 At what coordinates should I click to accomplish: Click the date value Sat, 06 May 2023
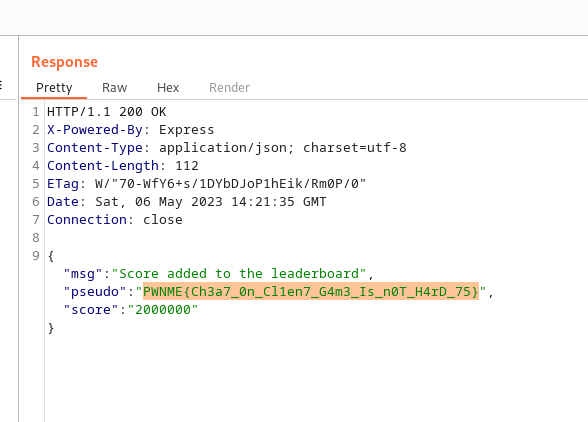(159, 202)
